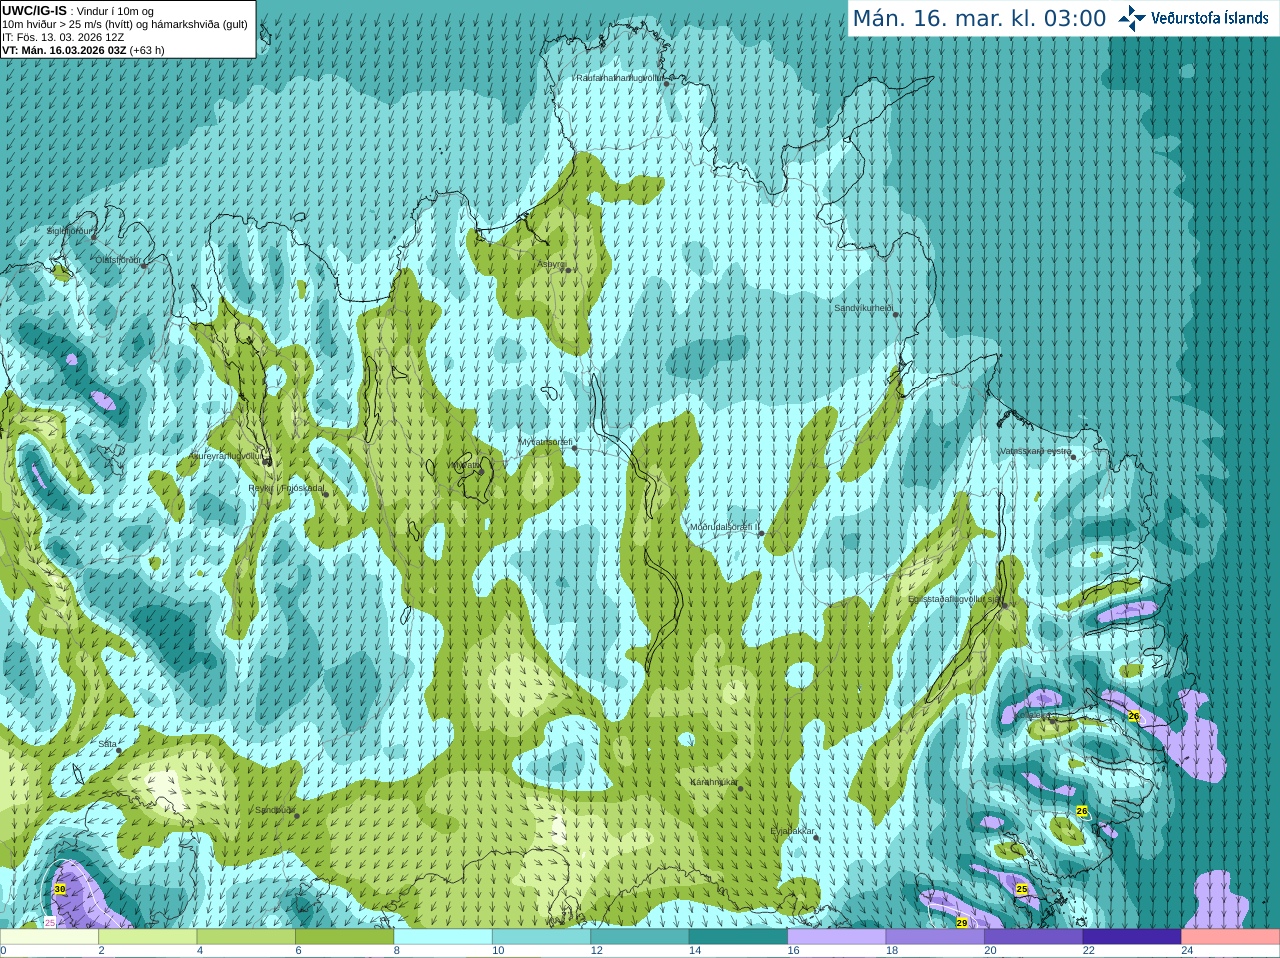Viewport: 1280px width, 958px height.
Task: Click the Sandbúðir station label
Action: 275,810
